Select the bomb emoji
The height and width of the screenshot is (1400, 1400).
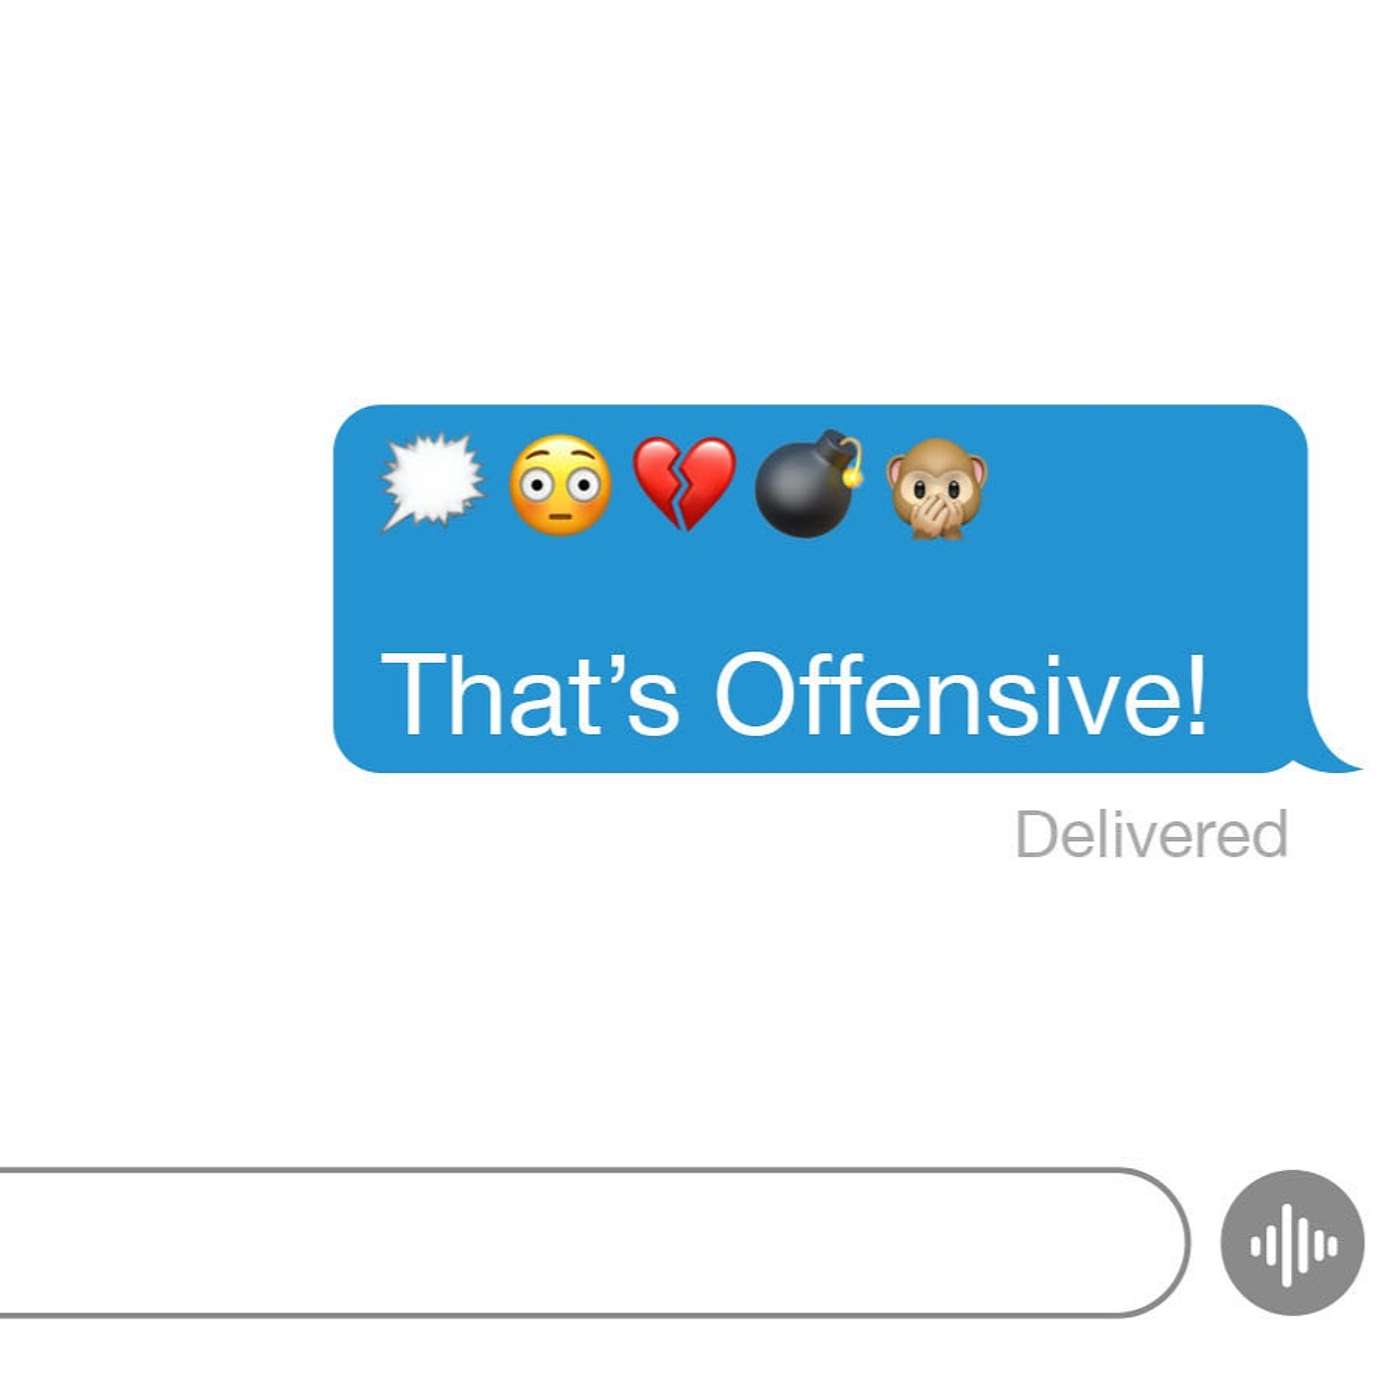tap(809, 484)
